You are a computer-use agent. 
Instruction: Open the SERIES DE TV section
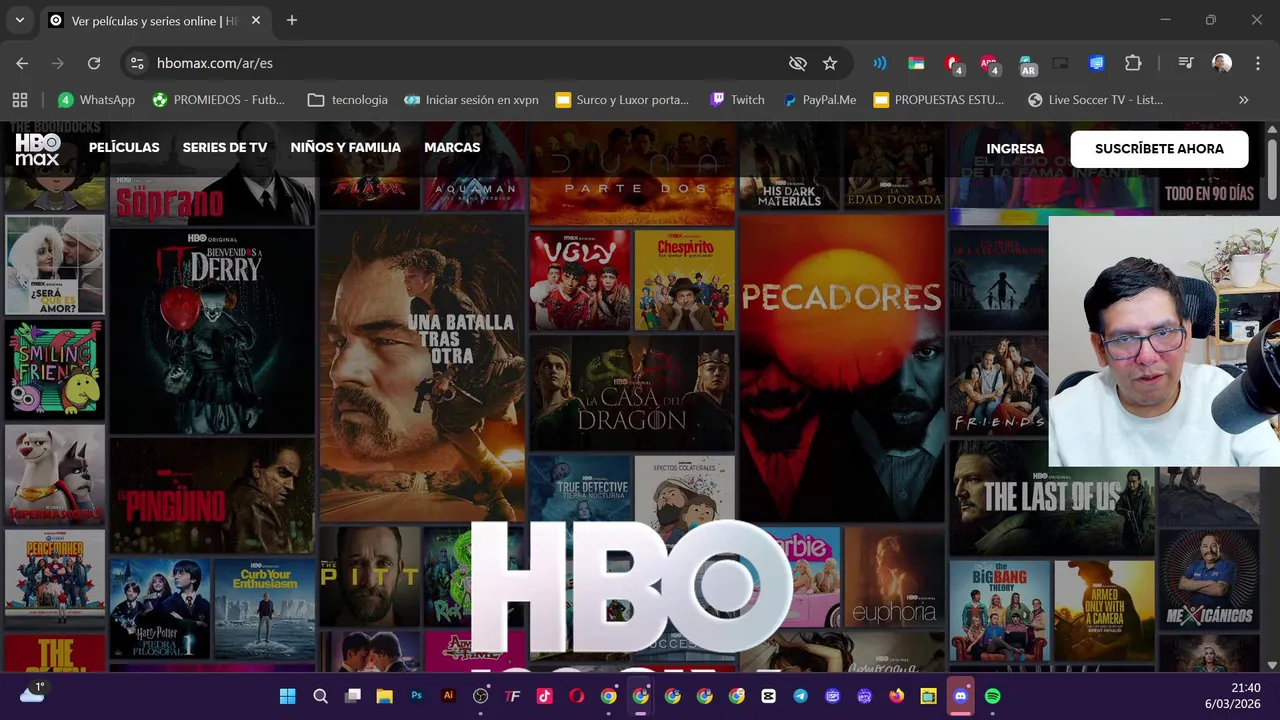(x=225, y=147)
